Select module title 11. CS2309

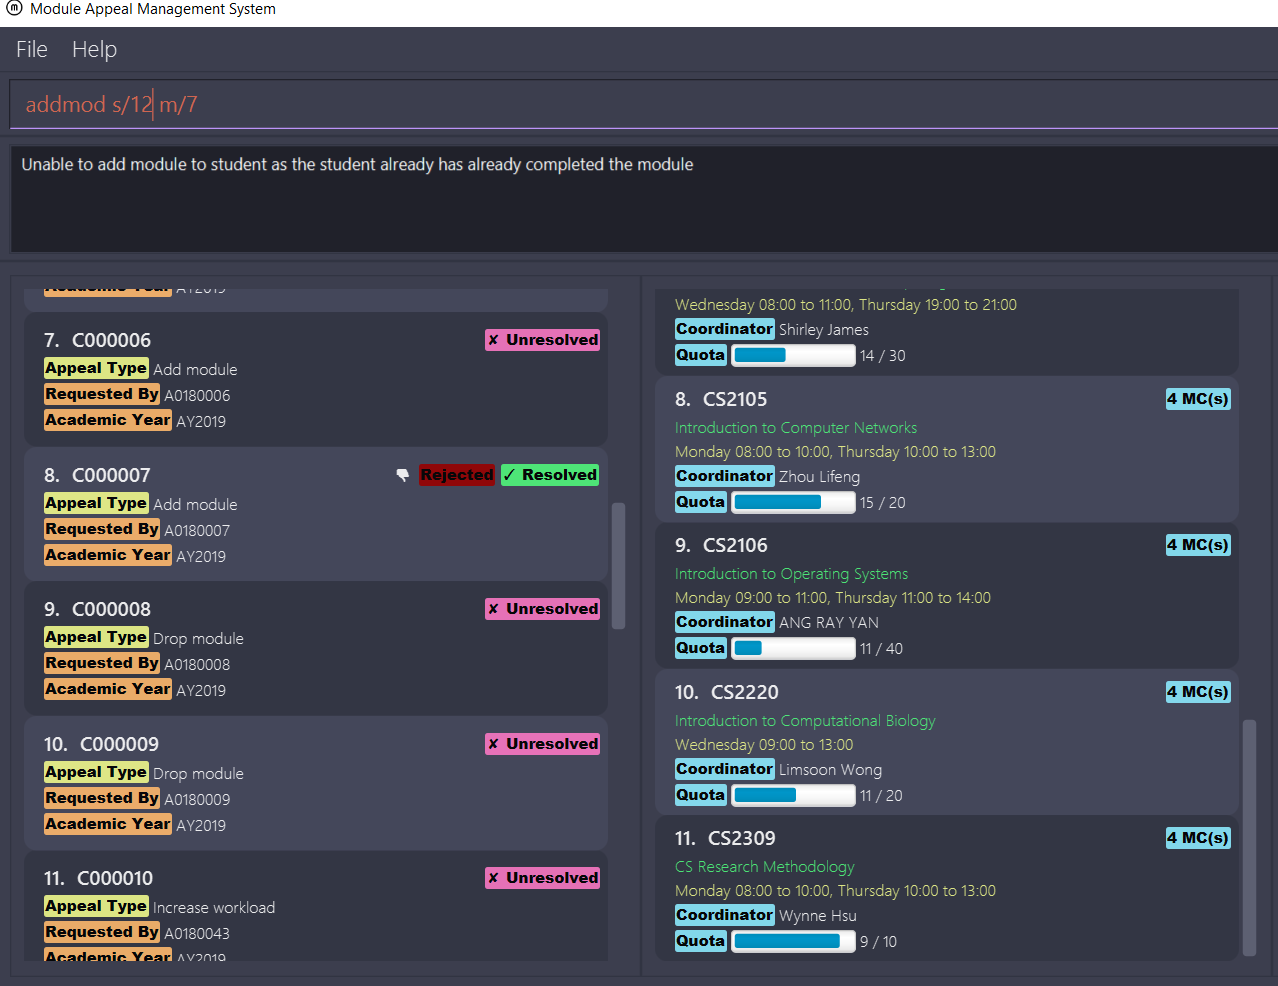[x=725, y=838]
